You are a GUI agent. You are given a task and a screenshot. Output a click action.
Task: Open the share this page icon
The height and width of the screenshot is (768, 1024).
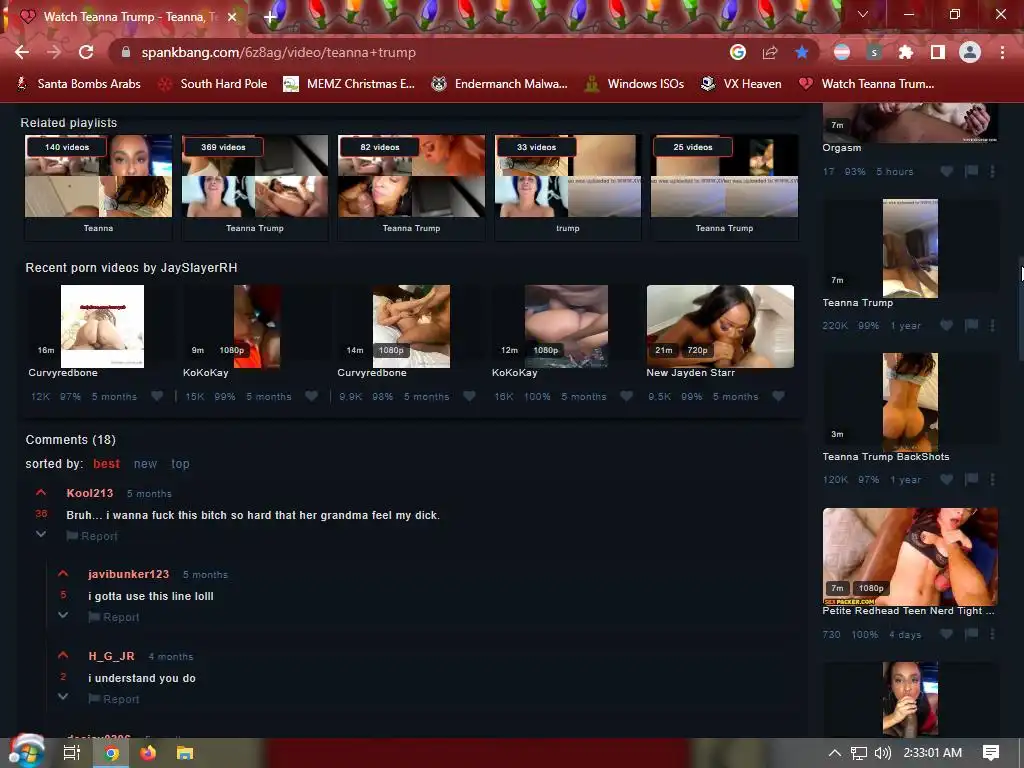click(x=770, y=52)
